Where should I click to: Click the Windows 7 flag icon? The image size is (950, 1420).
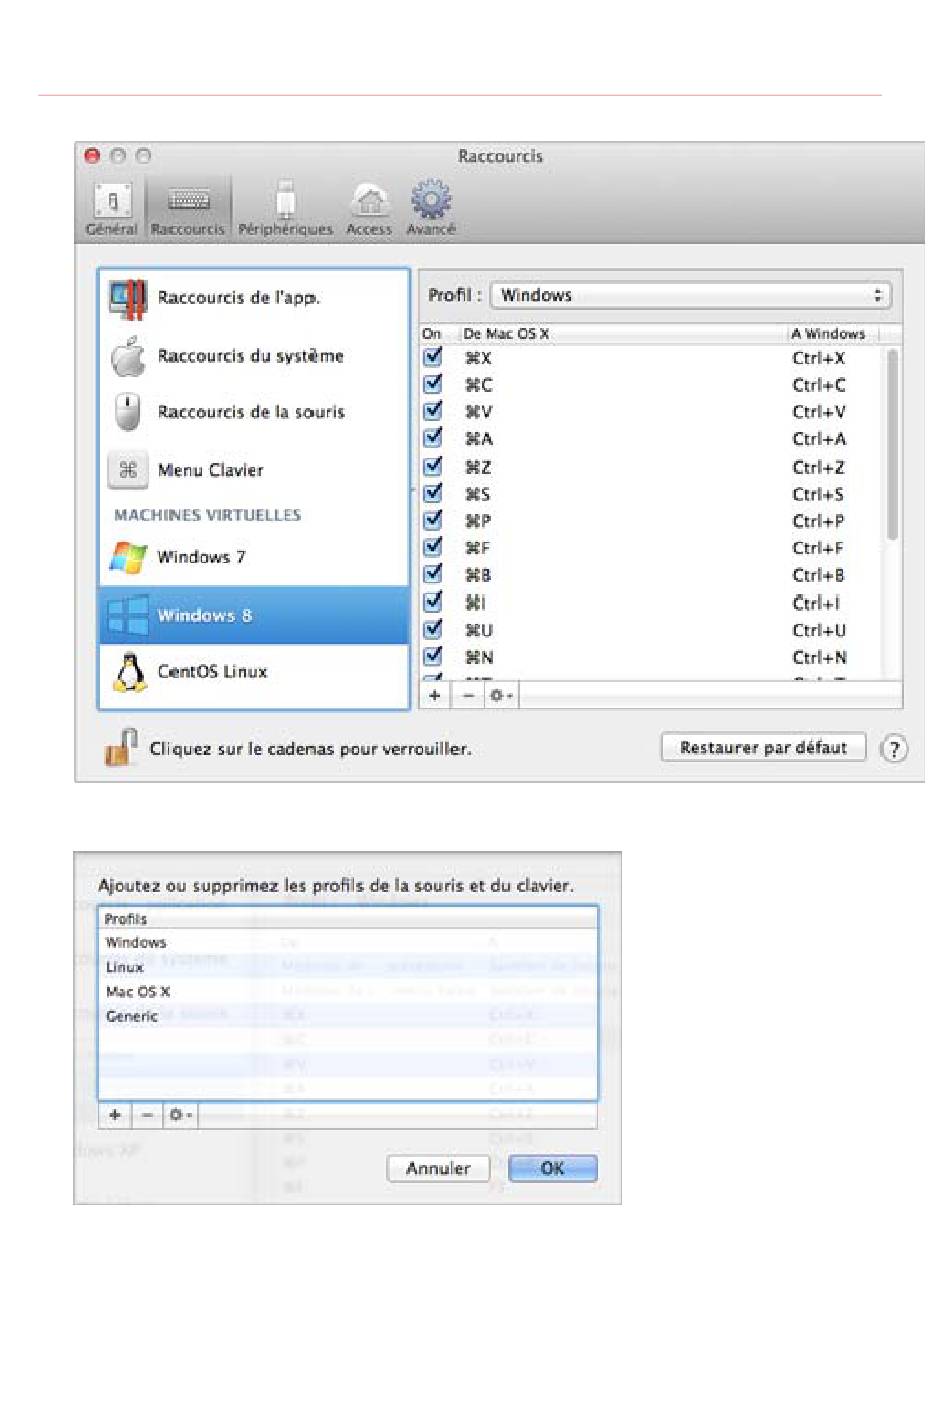pos(128,558)
